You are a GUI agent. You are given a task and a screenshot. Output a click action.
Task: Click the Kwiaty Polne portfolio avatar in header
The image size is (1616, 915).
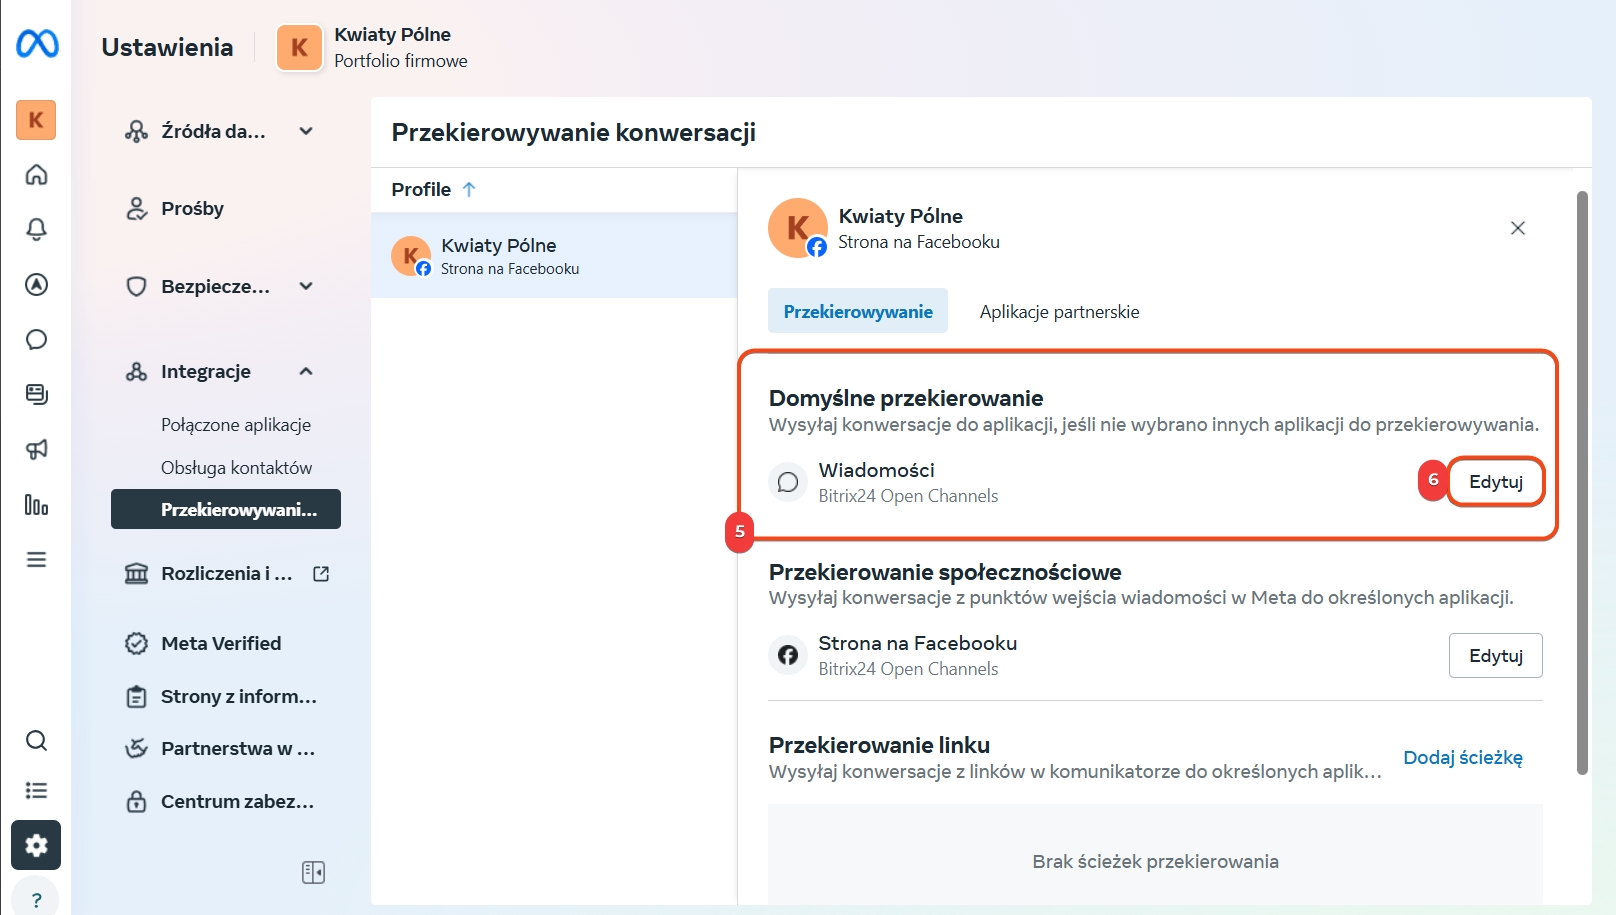click(299, 47)
